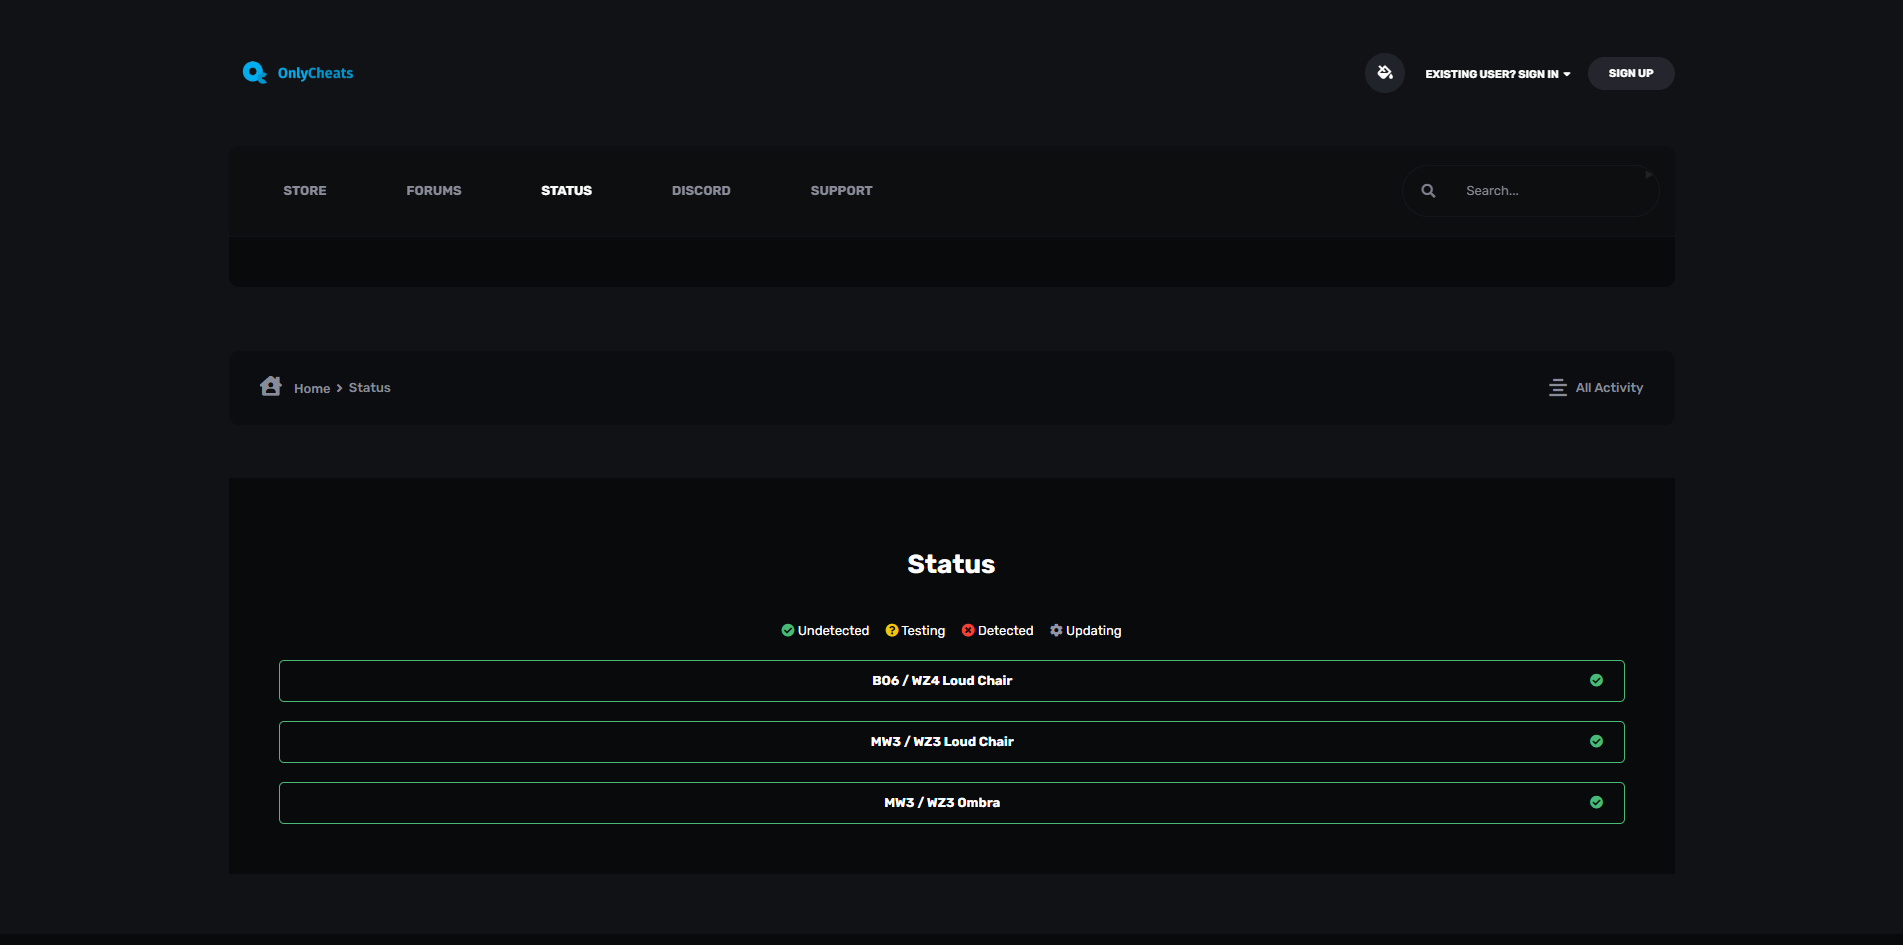The image size is (1903, 945).
Task: Go to Home breadcrumb link
Action: (x=312, y=389)
